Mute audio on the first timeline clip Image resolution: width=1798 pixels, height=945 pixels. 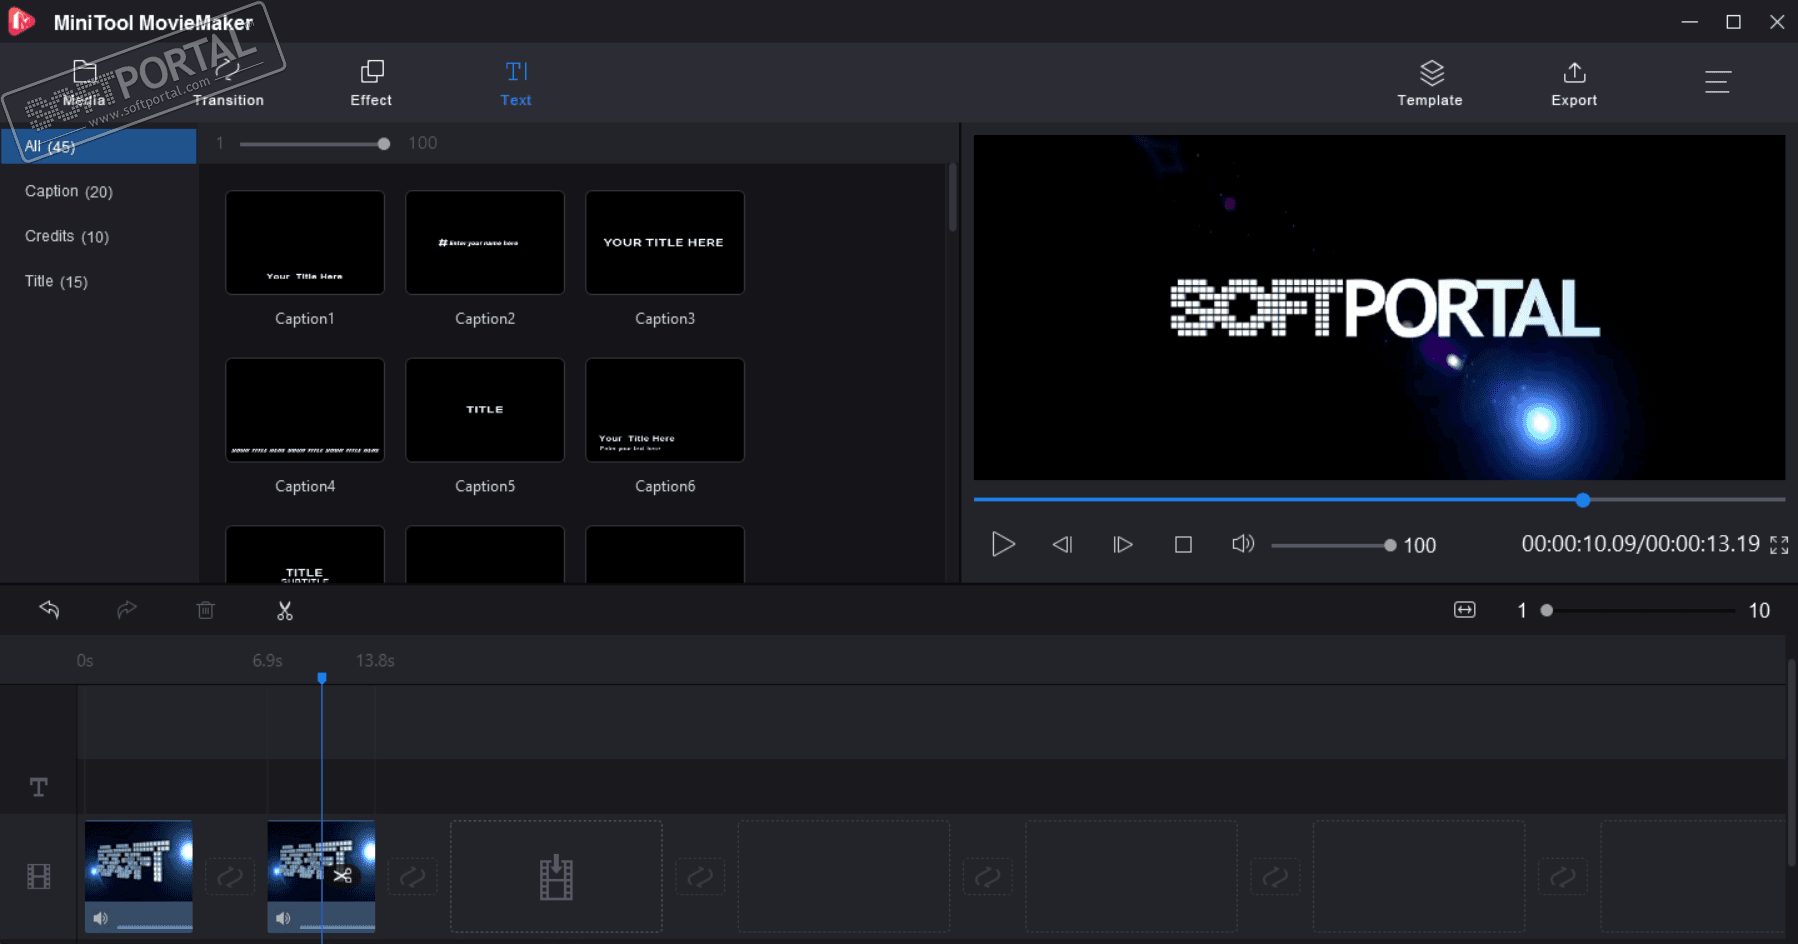(x=100, y=918)
